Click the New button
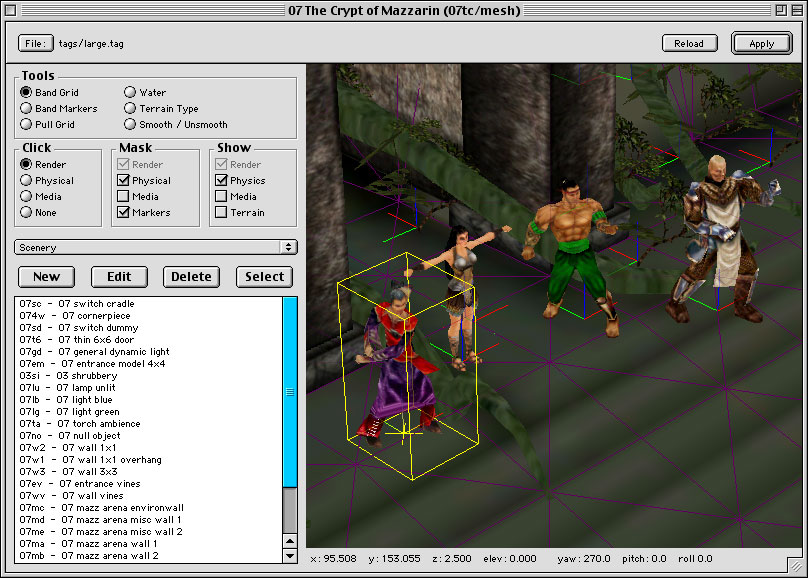This screenshot has width=808, height=578. 46,277
